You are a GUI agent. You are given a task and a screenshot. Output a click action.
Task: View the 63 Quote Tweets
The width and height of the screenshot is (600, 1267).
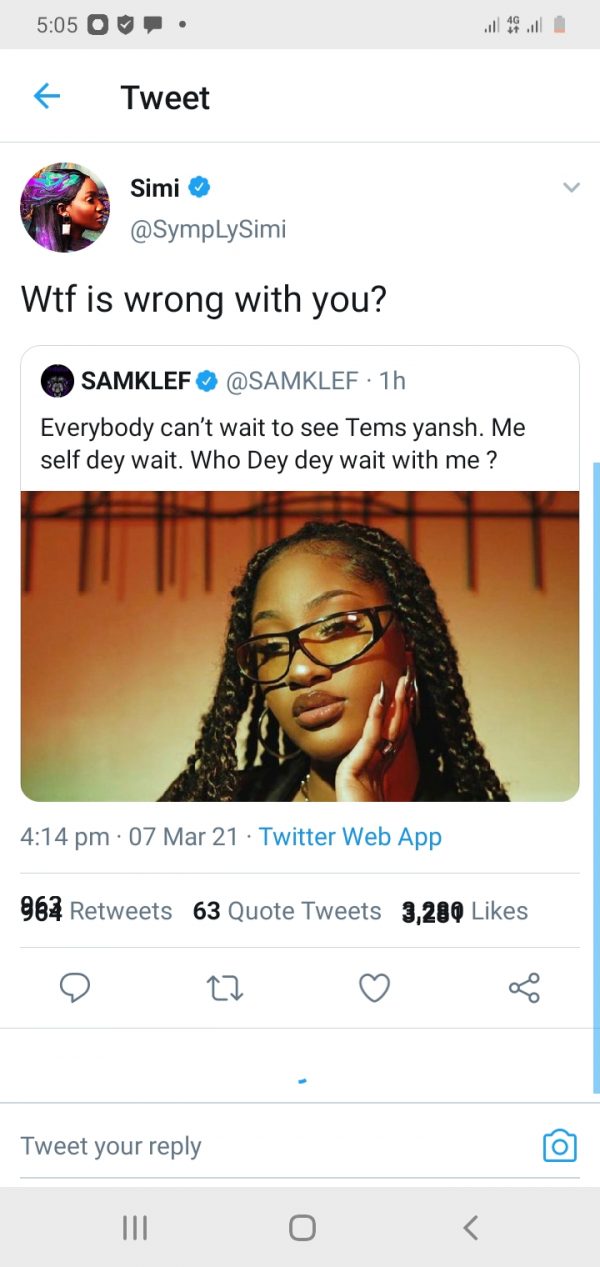tap(287, 911)
